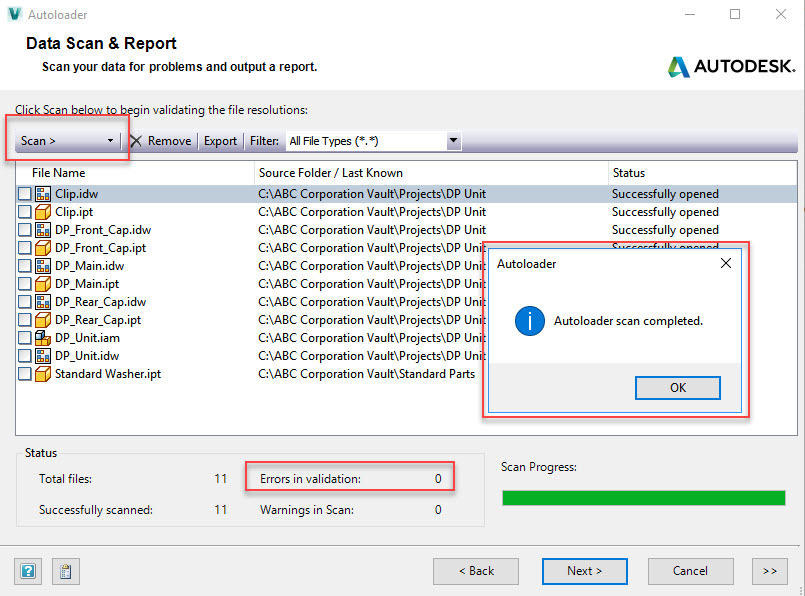Tick the DP_Front_Cap.ipt checkbox
Viewport: 805px width, 596px height.
coord(25,248)
